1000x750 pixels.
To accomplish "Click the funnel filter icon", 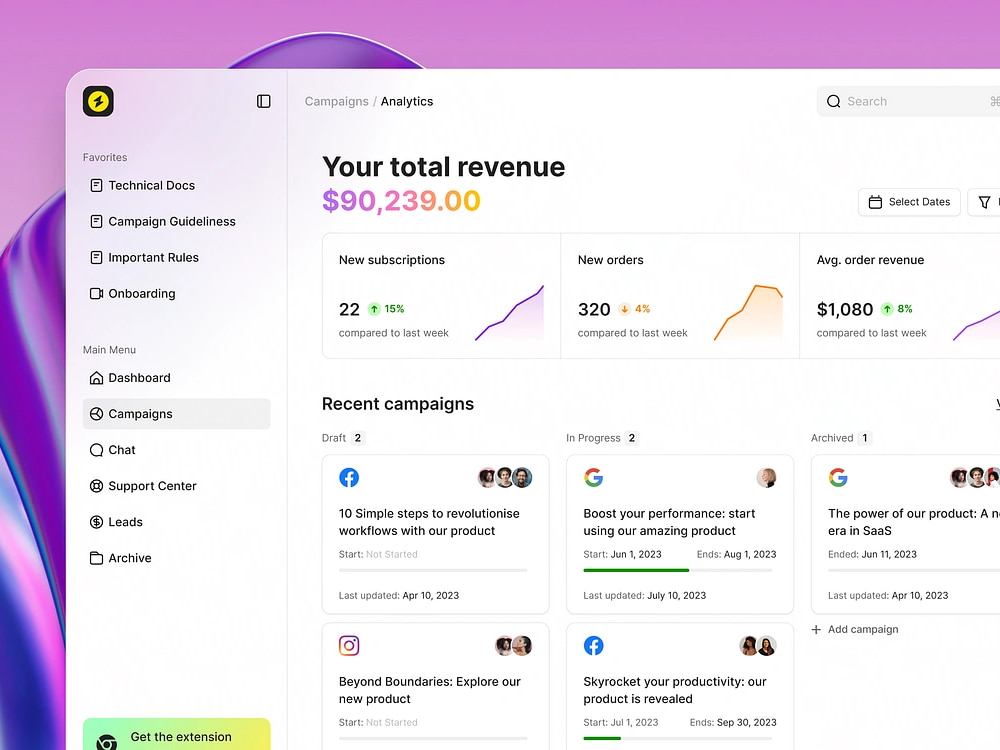I will pyautogui.click(x=985, y=202).
